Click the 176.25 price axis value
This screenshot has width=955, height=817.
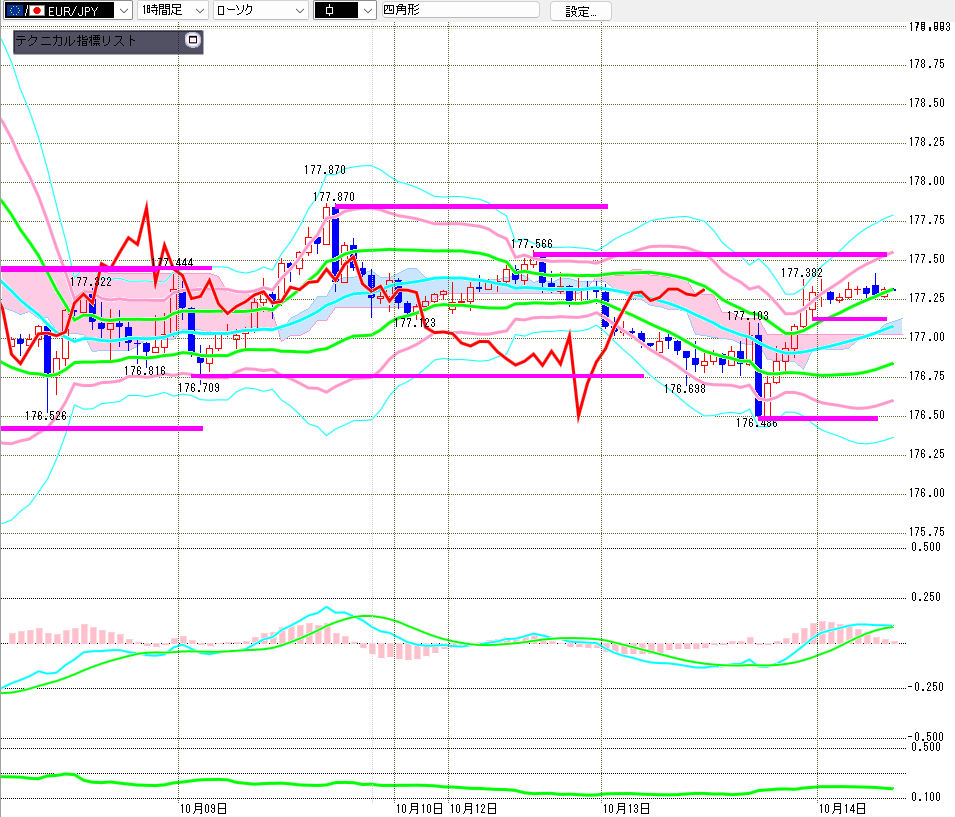click(x=926, y=454)
